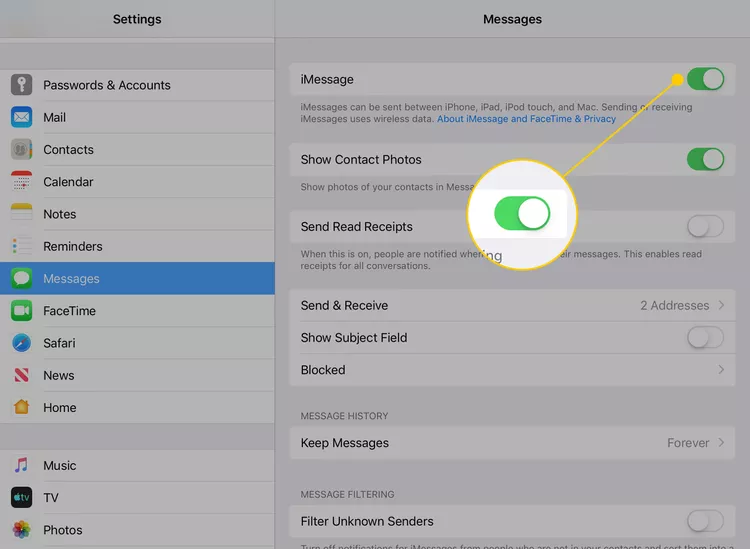Tap the Settings title header
Screen dimensions: 750x549
coord(137,19)
